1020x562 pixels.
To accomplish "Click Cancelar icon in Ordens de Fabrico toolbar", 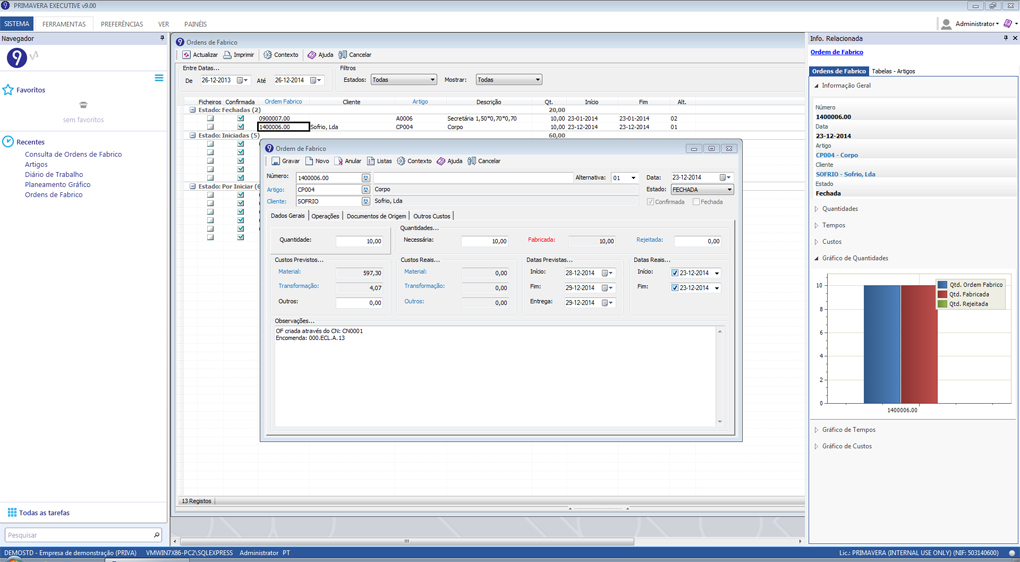I will pyautogui.click(x=343, y=55).
